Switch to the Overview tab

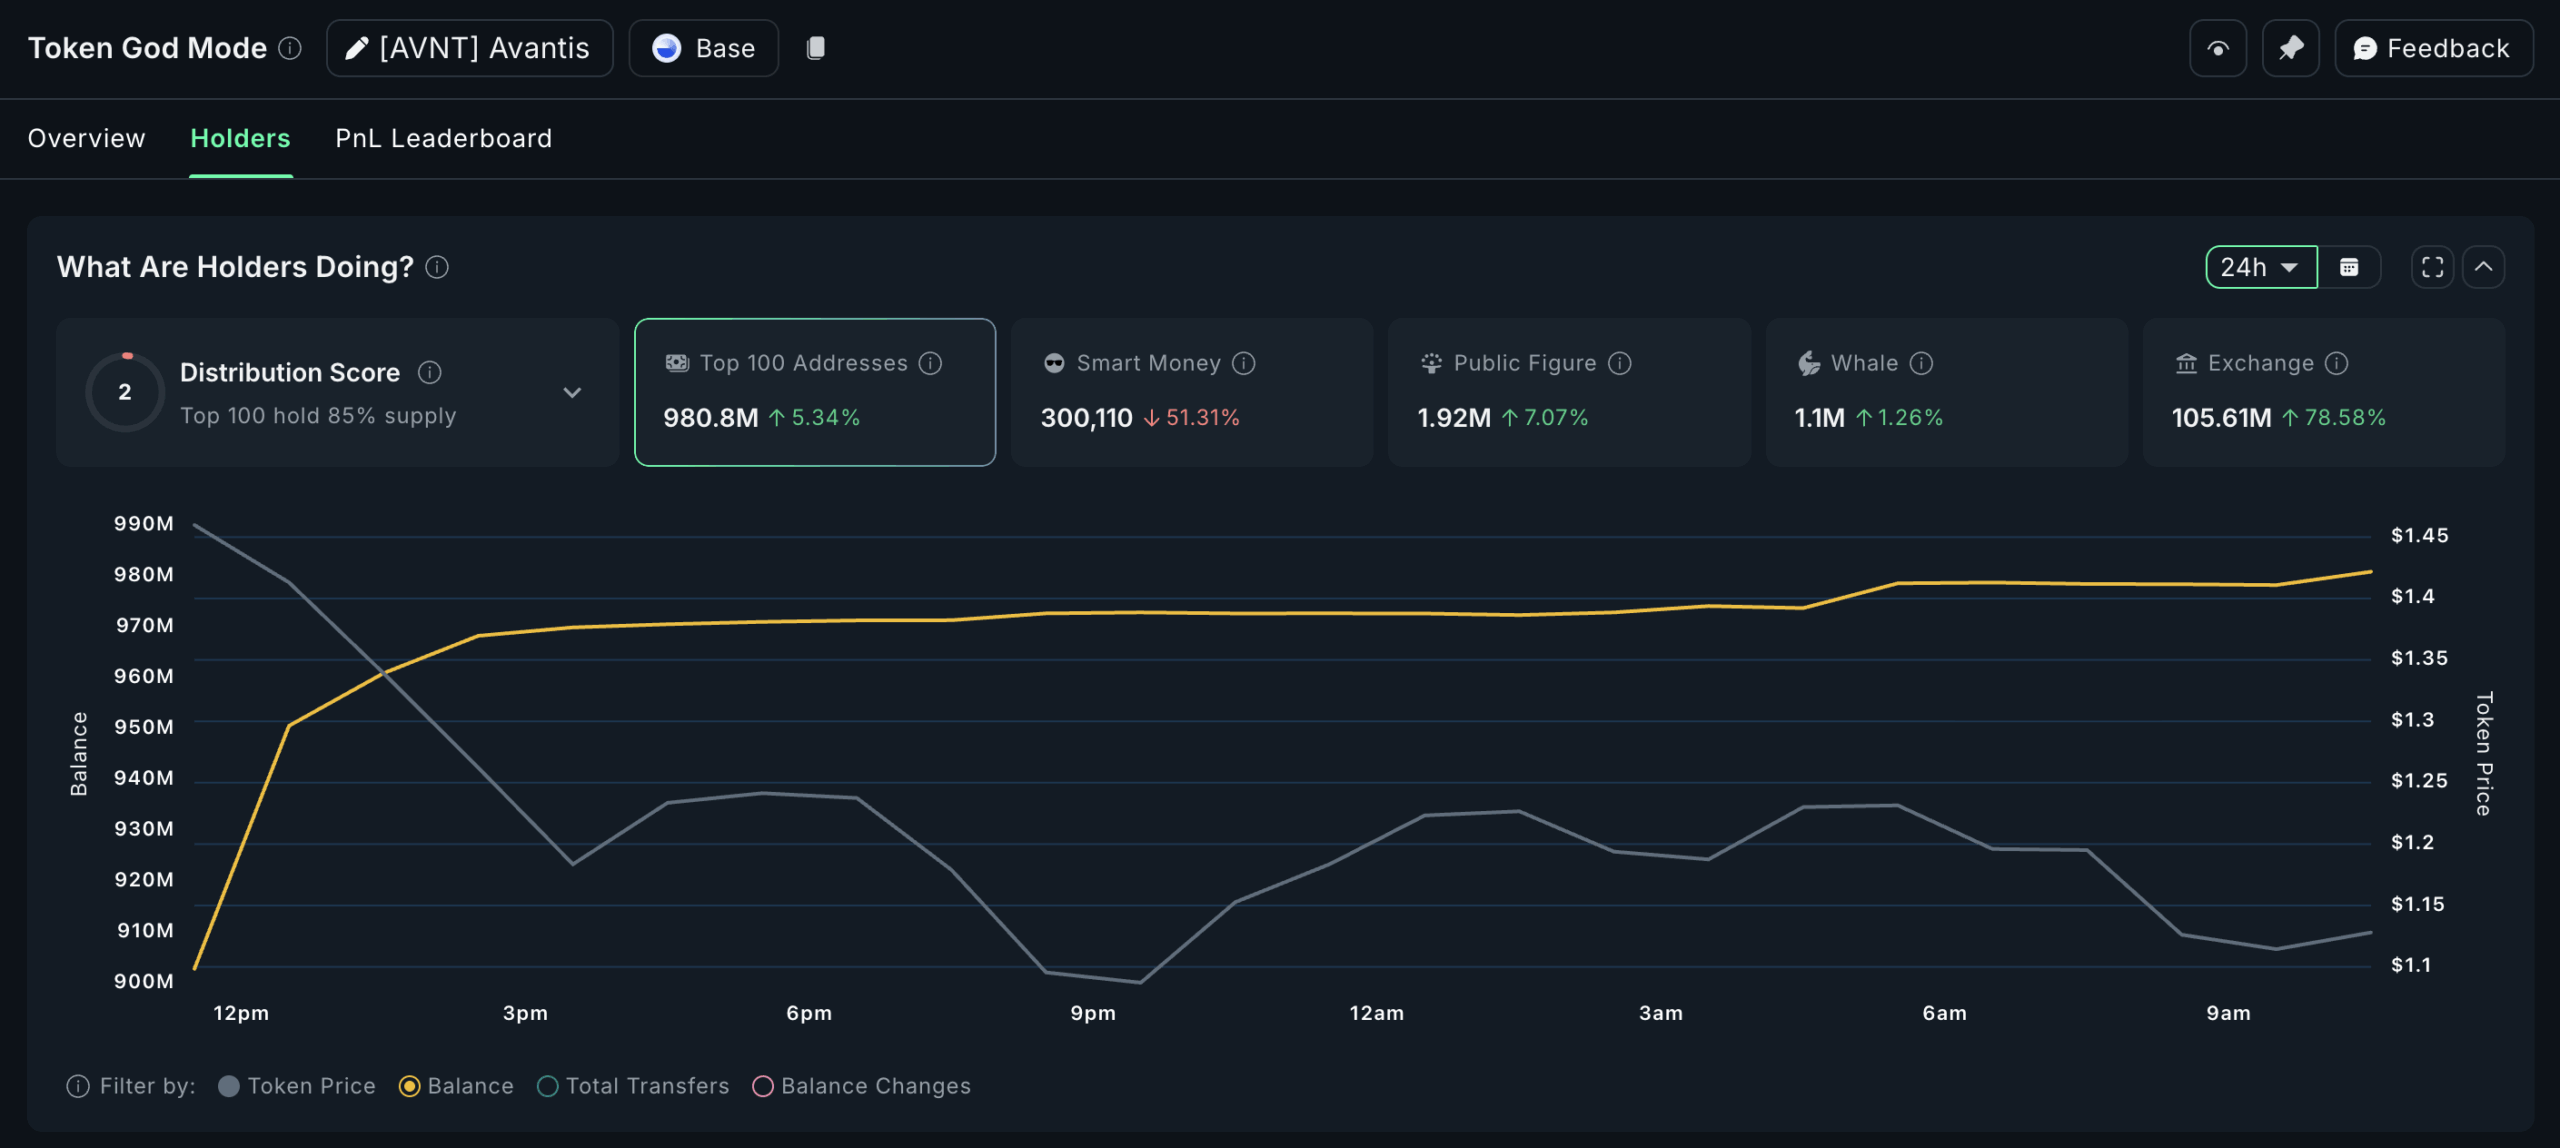[86, 138]
